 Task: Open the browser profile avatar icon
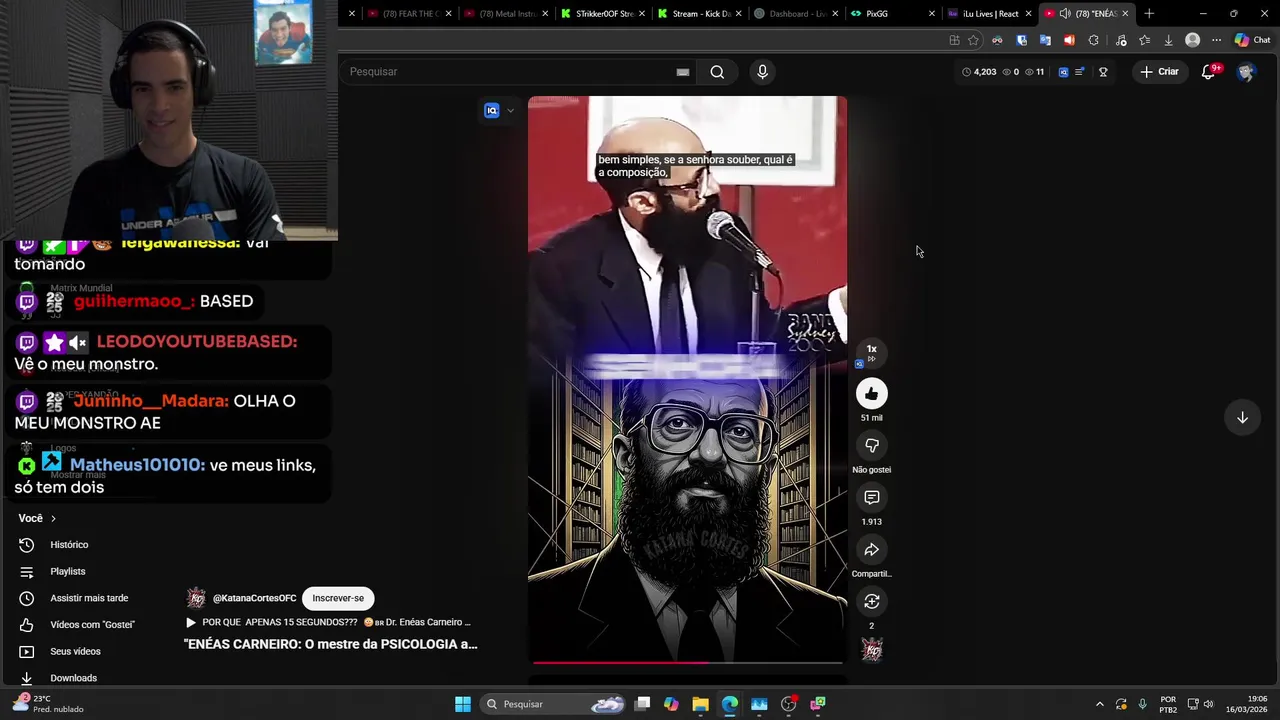[x=1192, y=40]
